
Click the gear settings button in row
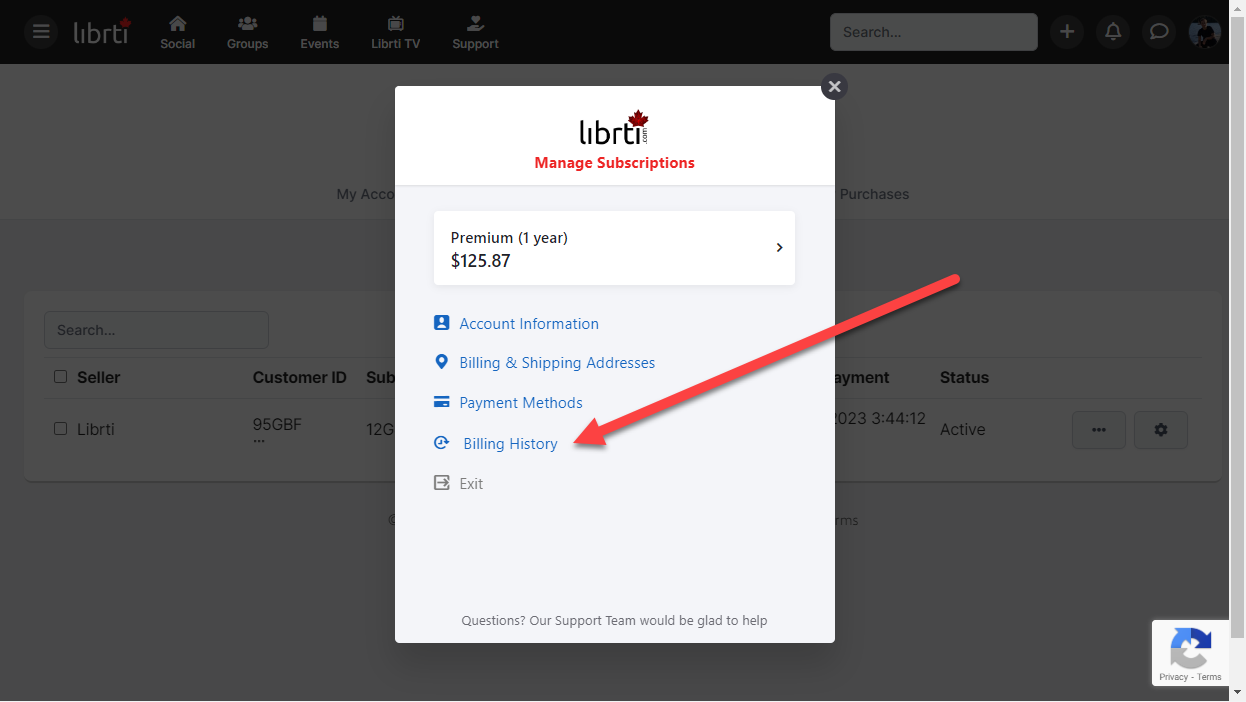1161,430
